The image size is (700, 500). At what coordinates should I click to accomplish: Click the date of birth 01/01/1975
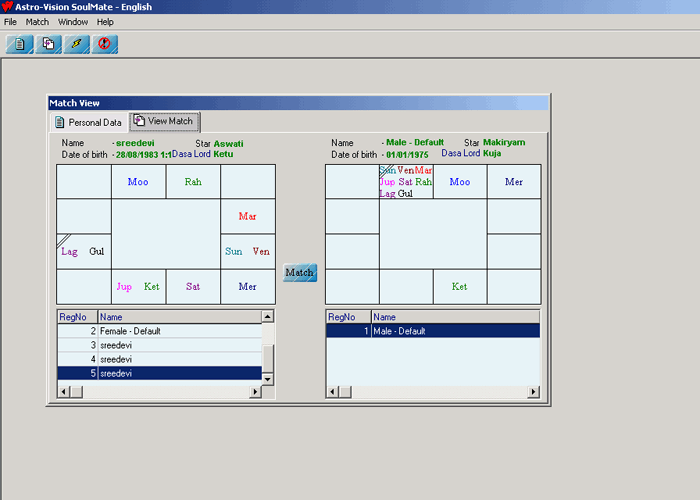[x=407, y=155]
